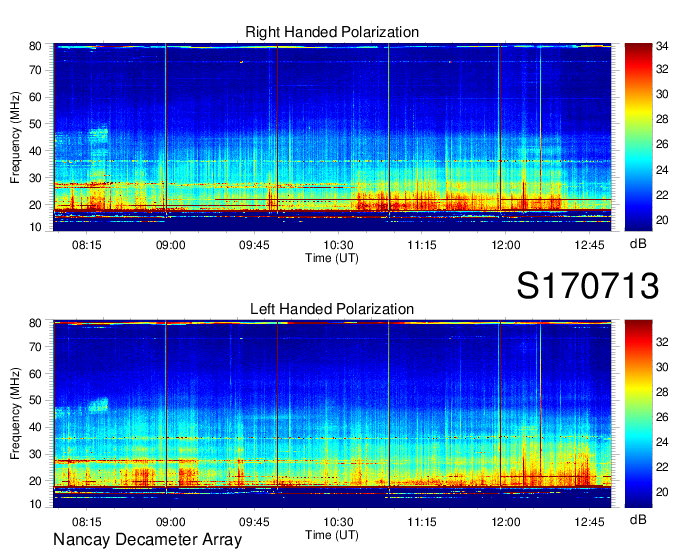Click the "Left Handed Polarization" plot title

point(332,309)
